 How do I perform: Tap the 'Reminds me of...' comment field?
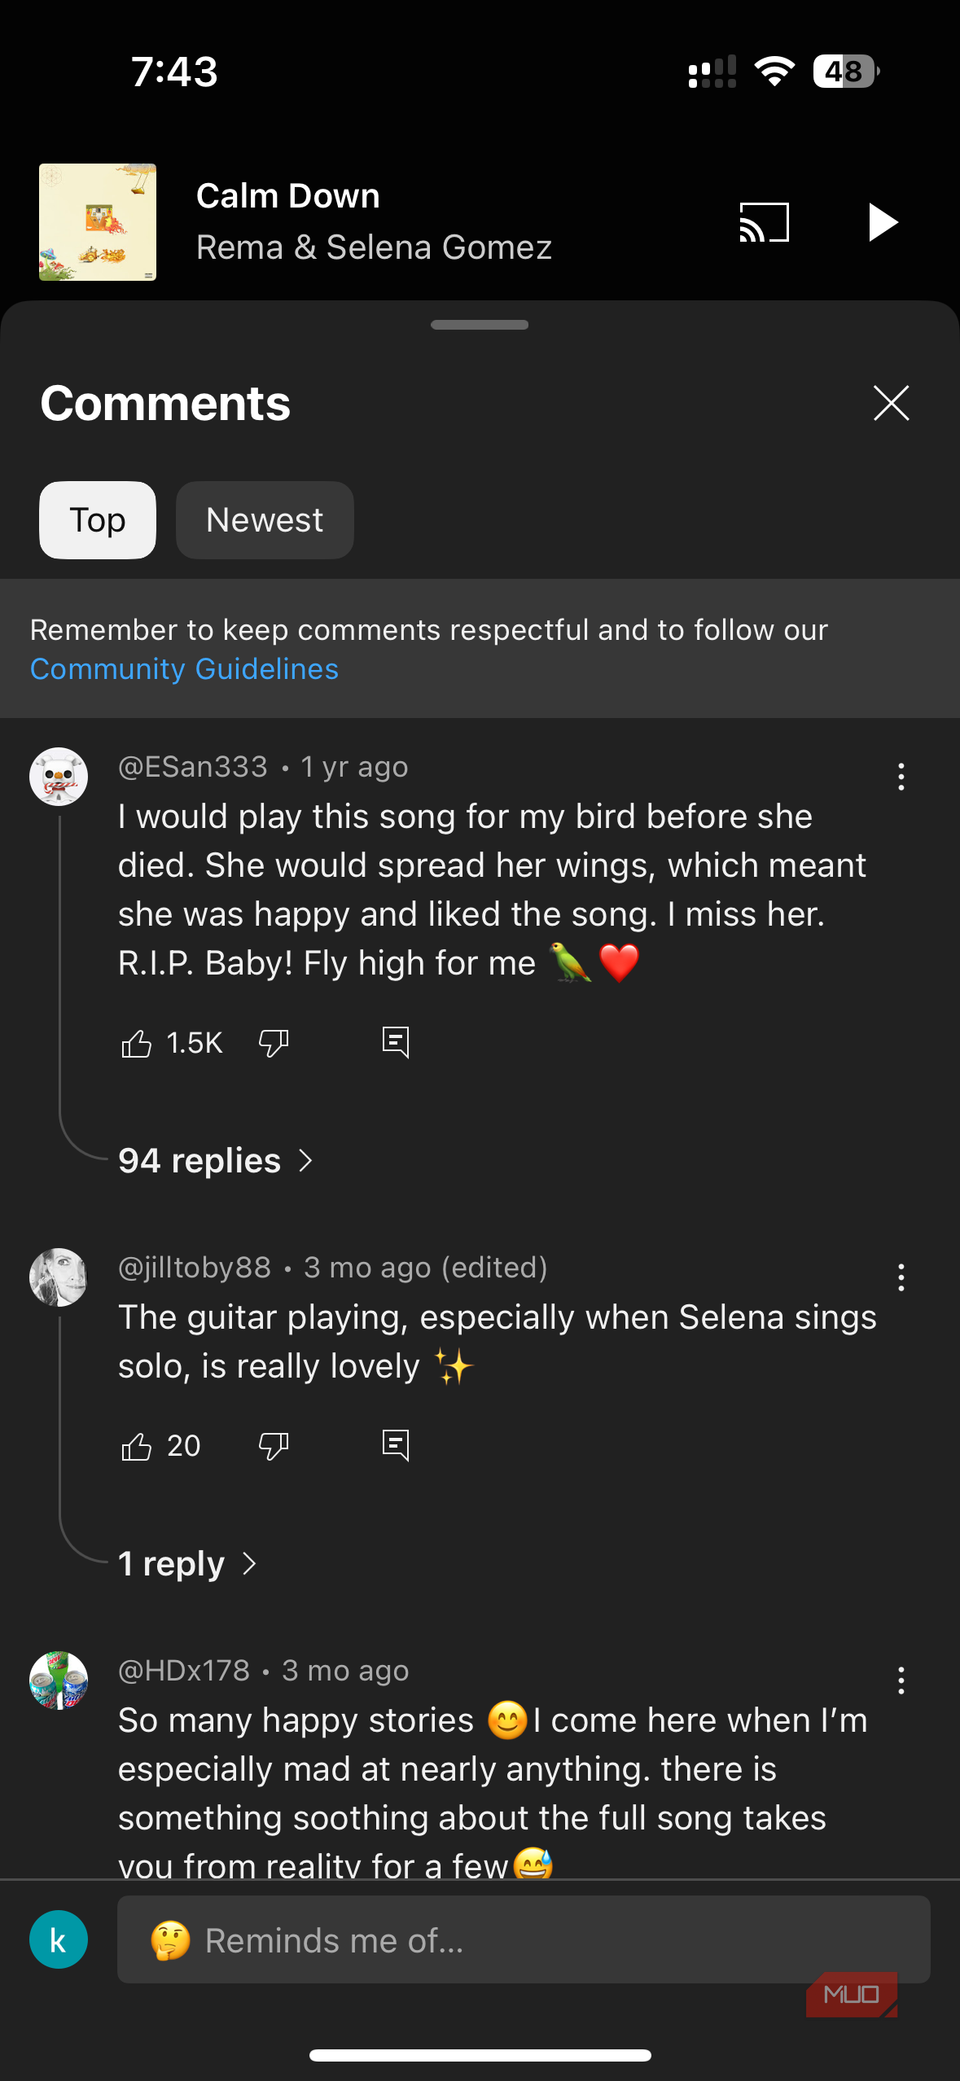[523, 1940]
